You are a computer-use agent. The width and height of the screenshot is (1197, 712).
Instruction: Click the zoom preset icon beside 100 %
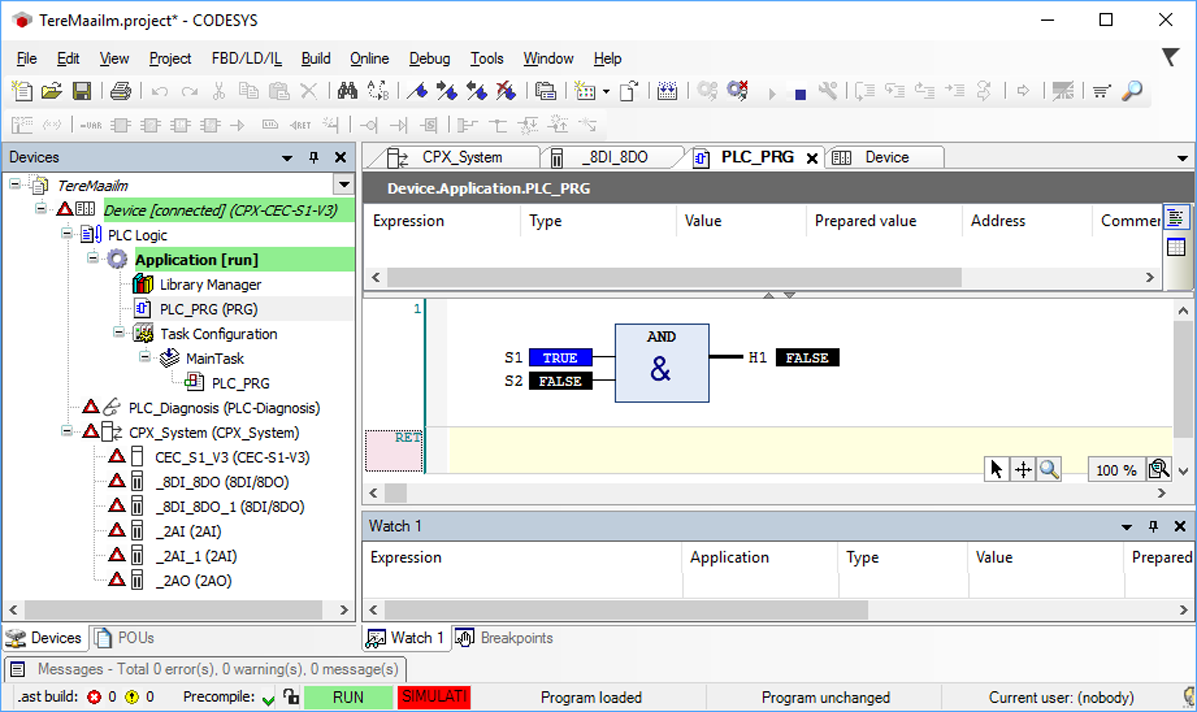coord(1159,469)
